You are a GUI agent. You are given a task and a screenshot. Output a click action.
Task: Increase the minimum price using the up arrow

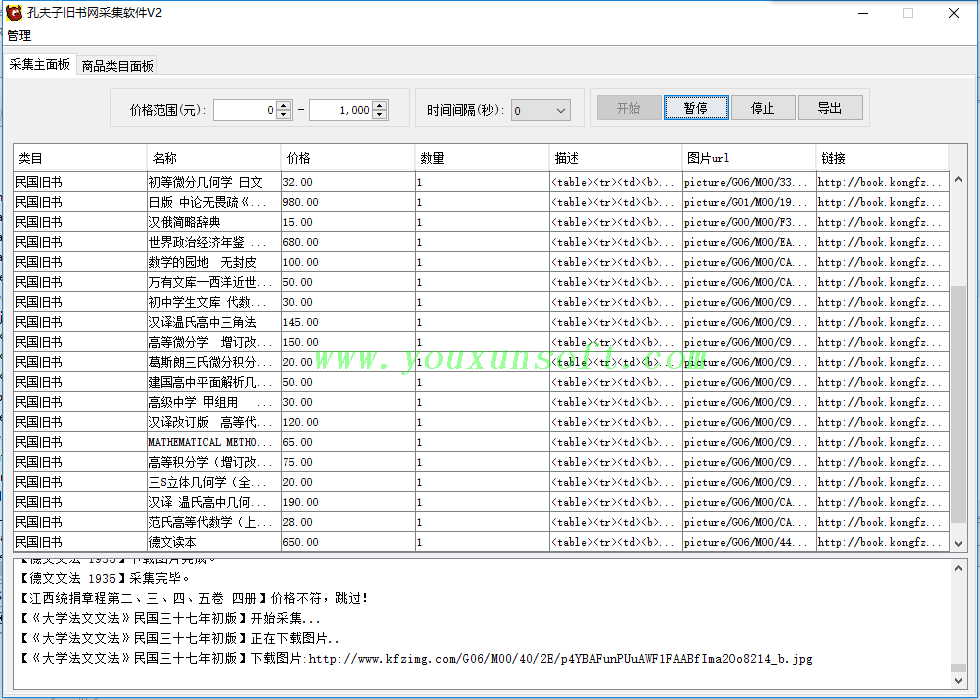tap(284, 105)
